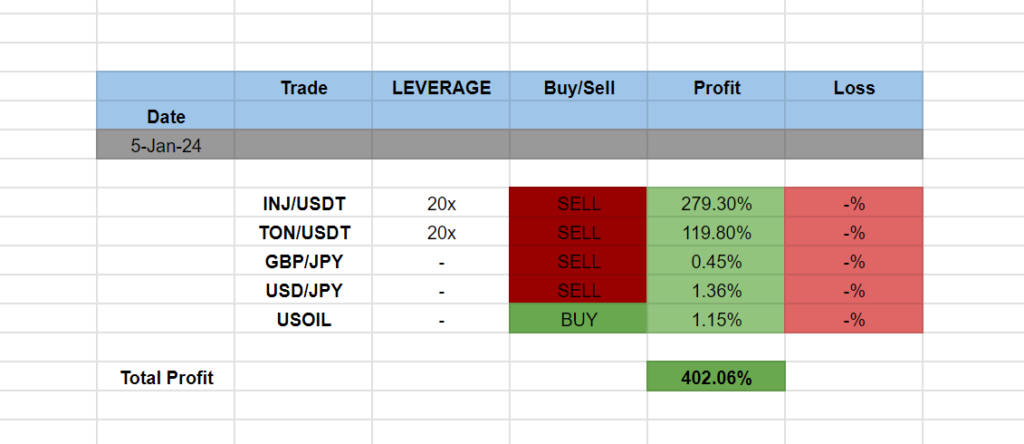Click the 279.30% profit cell
The image size is (1024, 444).
(x=716, y=204)
